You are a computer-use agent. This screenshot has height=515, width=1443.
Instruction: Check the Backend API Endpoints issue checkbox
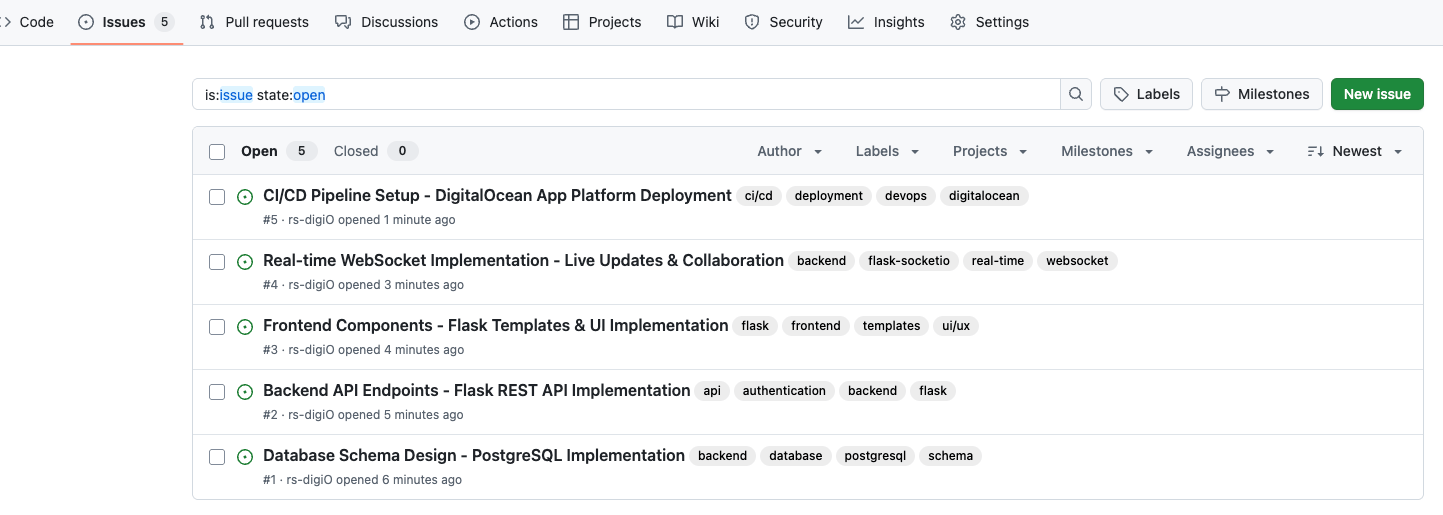(x=217, y=392)
